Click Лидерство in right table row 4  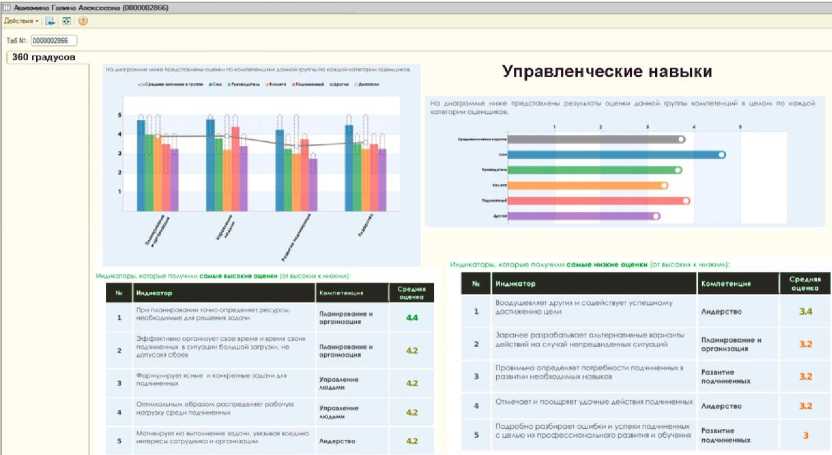coord(722,406)
